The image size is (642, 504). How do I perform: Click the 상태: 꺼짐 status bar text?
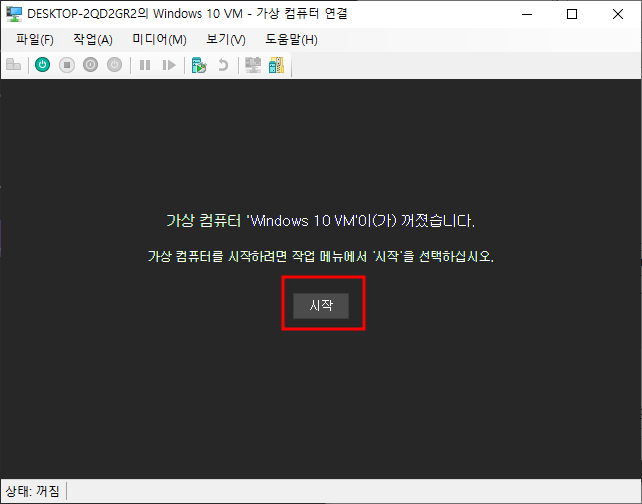coord(32,491)
